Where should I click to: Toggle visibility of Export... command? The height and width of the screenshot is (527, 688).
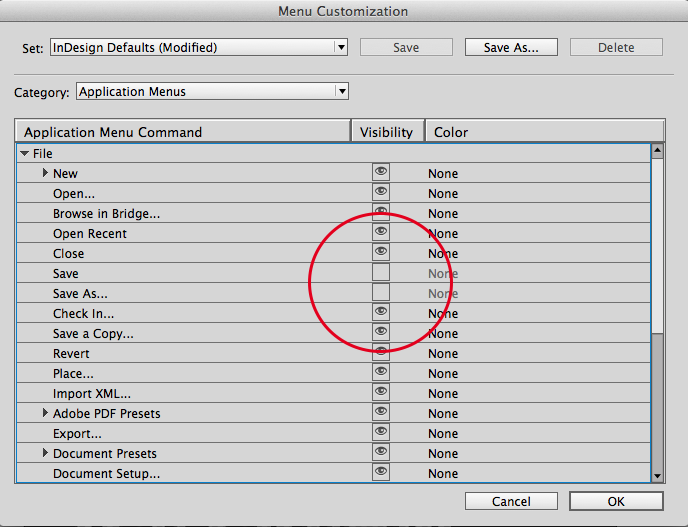click(x=381, y=433)
